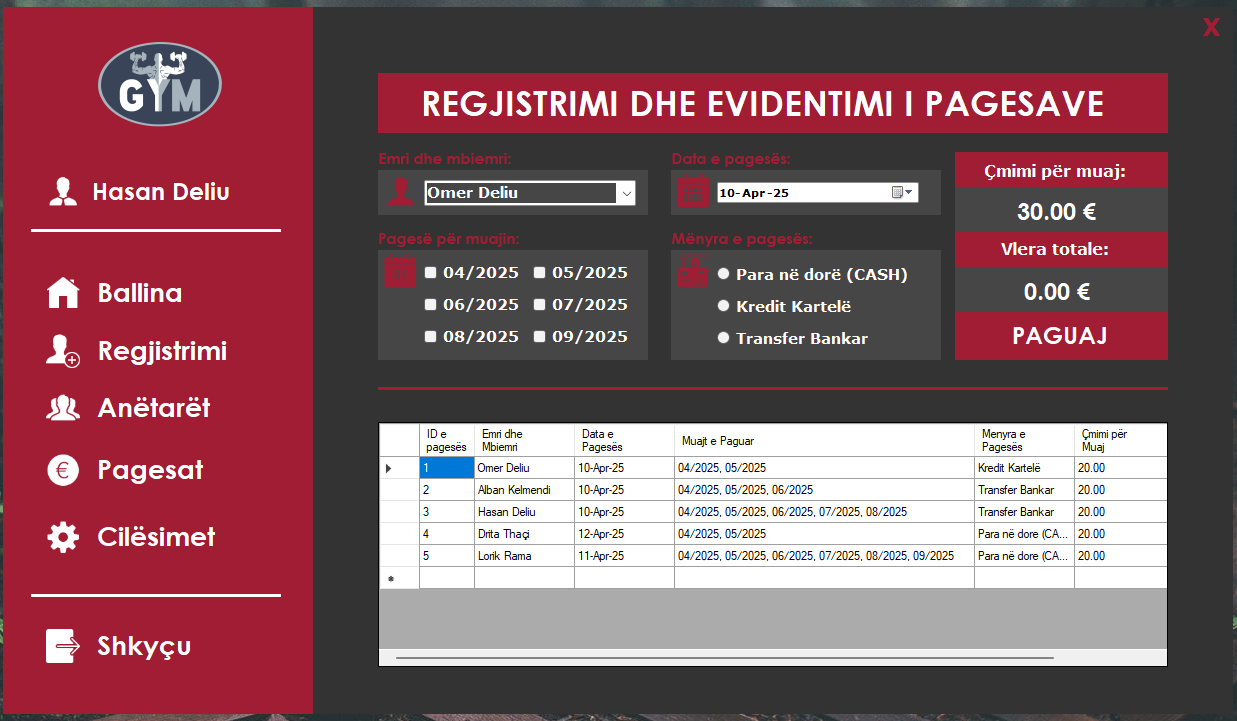Image resolution: width=1237 pixels, height=721 pixels.
Task: Click the GYM logo in sidebar
Action: (x=159, y=84)
